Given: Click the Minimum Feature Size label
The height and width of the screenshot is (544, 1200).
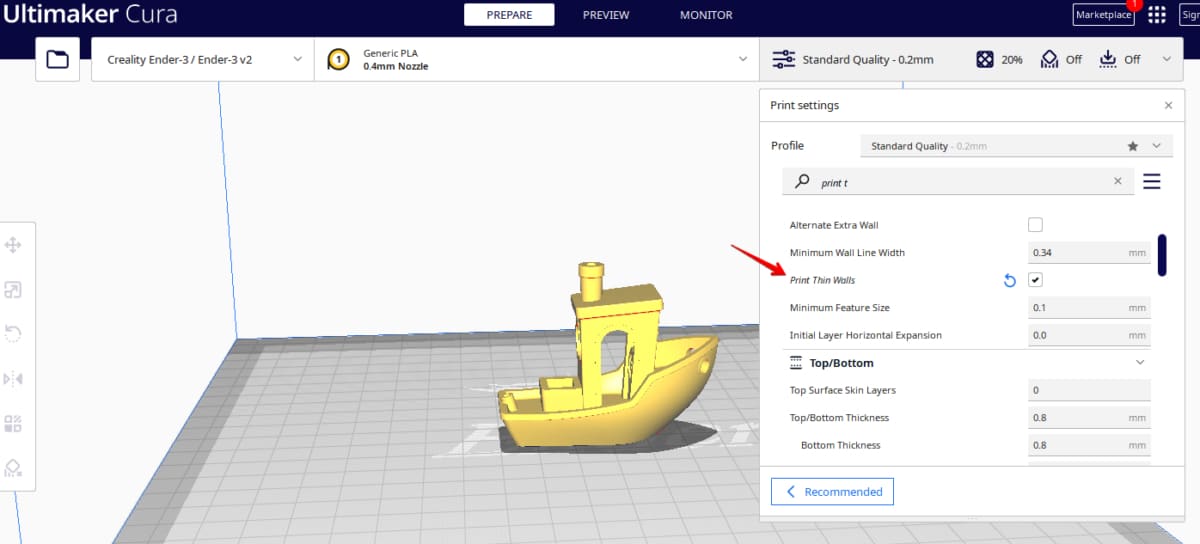Looking at the screenshot, I should [x=840, y=308].
